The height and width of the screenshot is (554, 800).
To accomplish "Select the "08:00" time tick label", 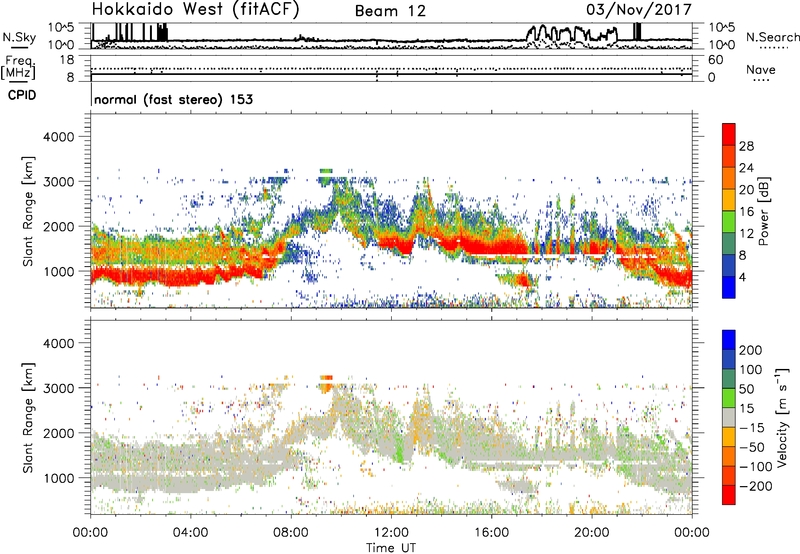I will click(x=291, y=533).
